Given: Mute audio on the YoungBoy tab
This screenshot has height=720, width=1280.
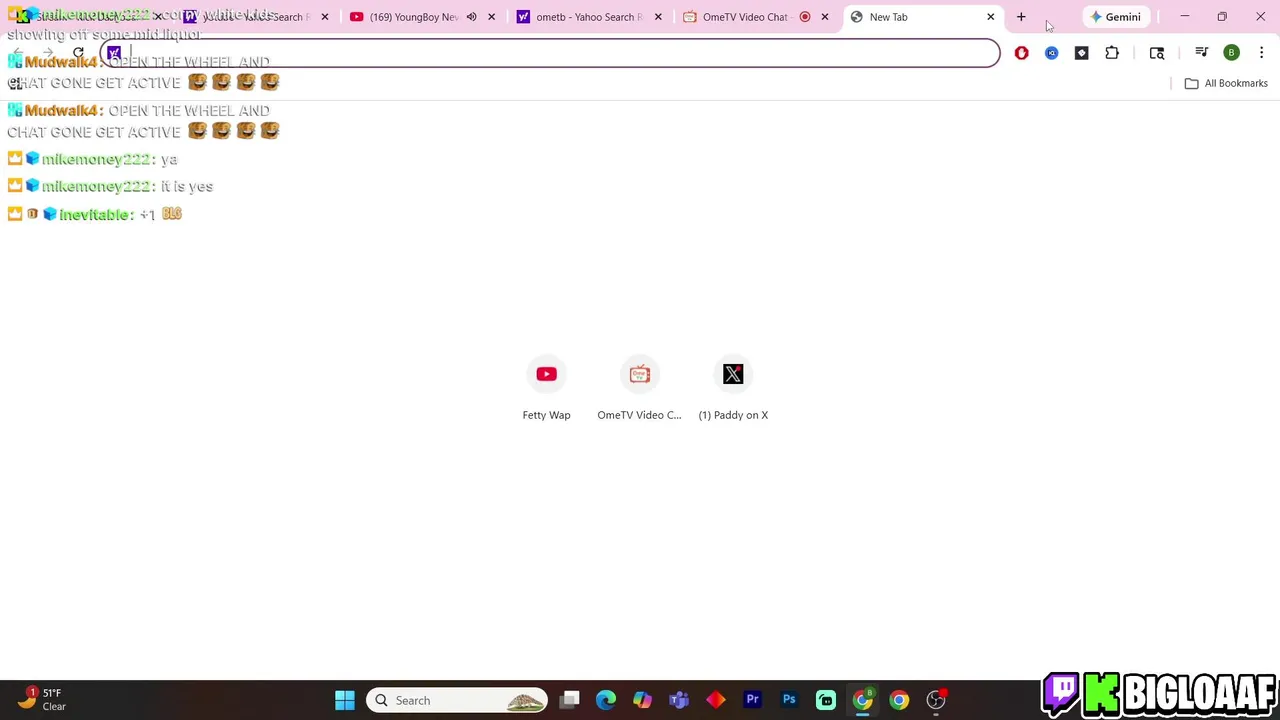Looking at the screenshot, I should pyautogui.click(x=471, y=17).
